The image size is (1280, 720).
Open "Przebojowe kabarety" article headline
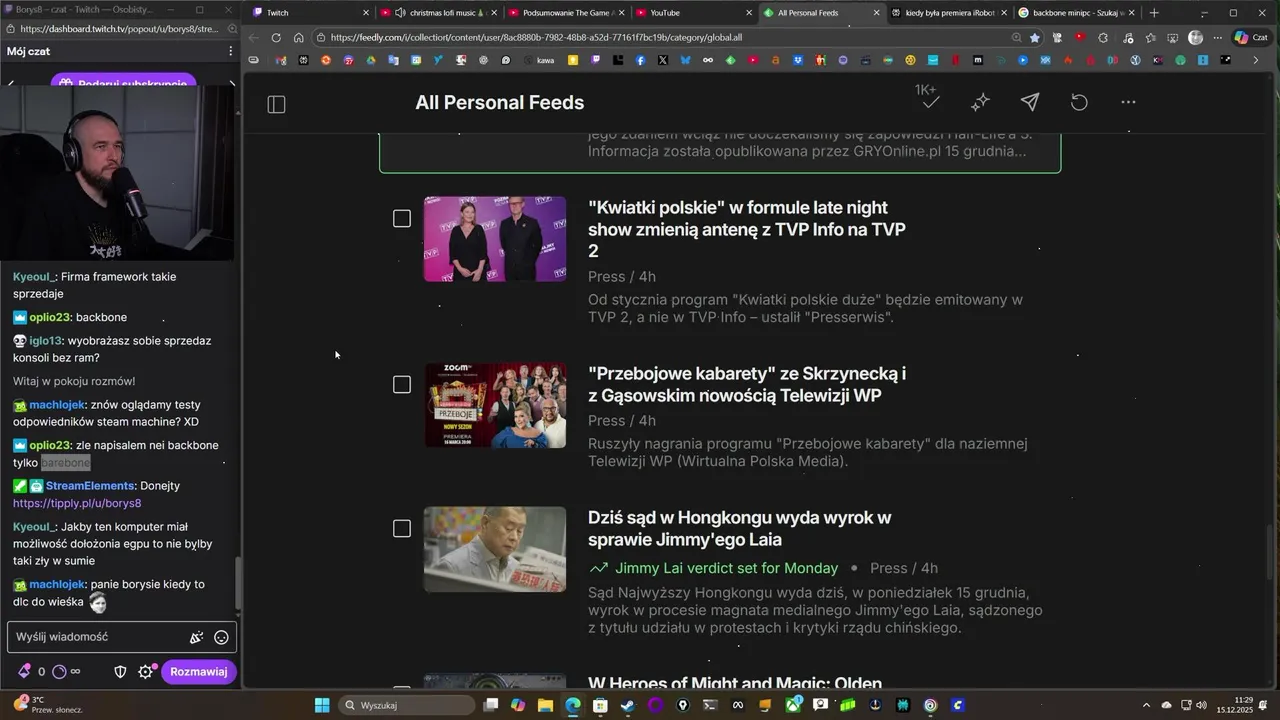747,384
